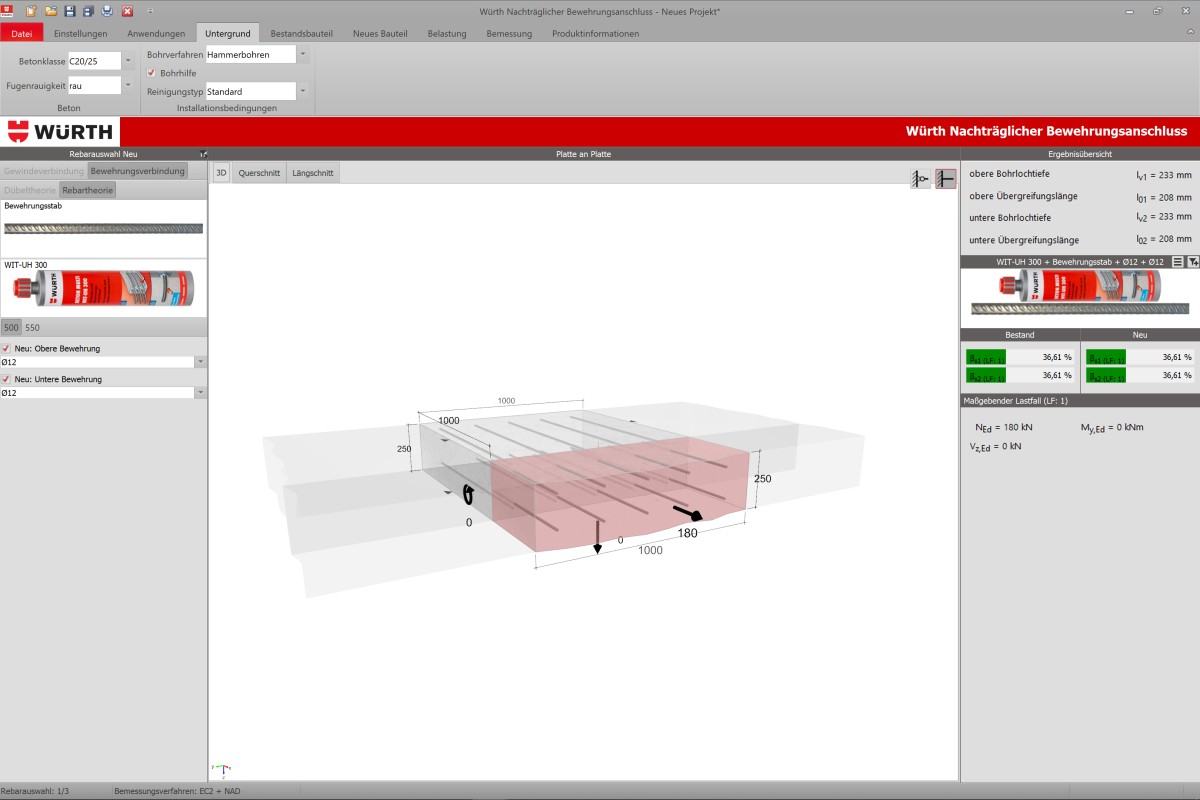
Task: Go to the Belastung ribbon tab
Action: 447,33
